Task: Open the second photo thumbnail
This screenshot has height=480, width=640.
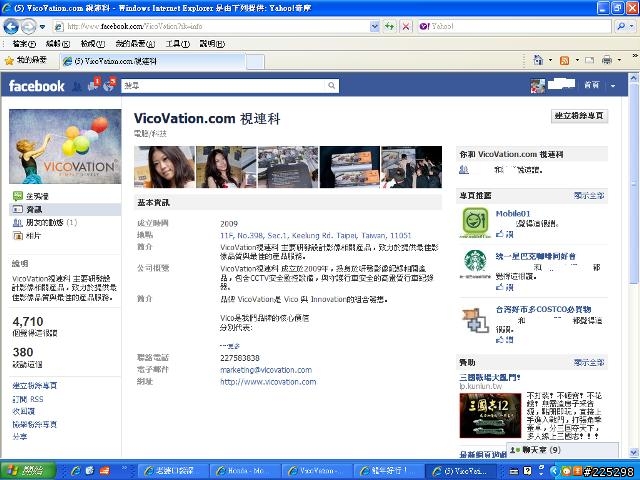Action: pos(226,167)
